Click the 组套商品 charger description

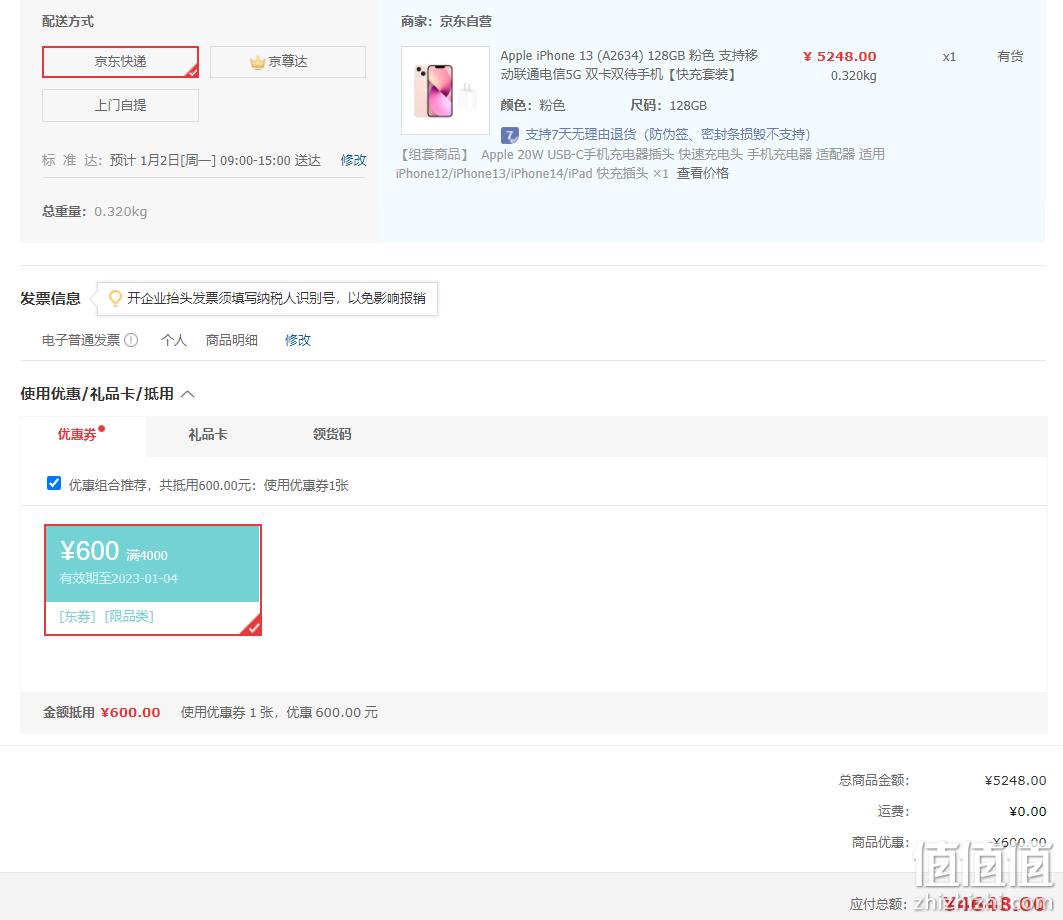click(x=641, y=163)
